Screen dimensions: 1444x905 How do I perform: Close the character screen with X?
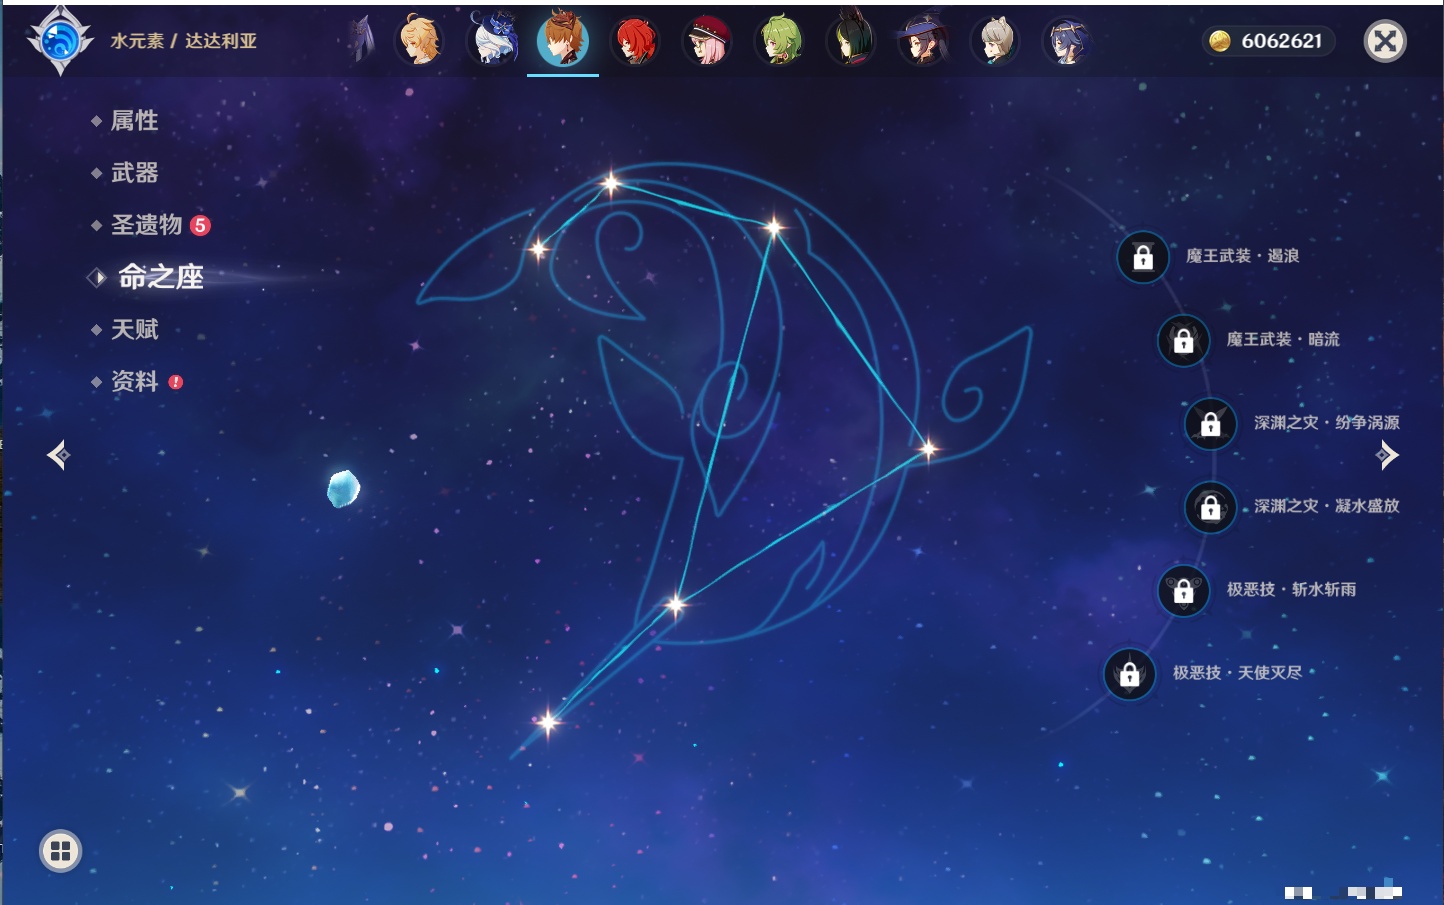(1385, 41)
